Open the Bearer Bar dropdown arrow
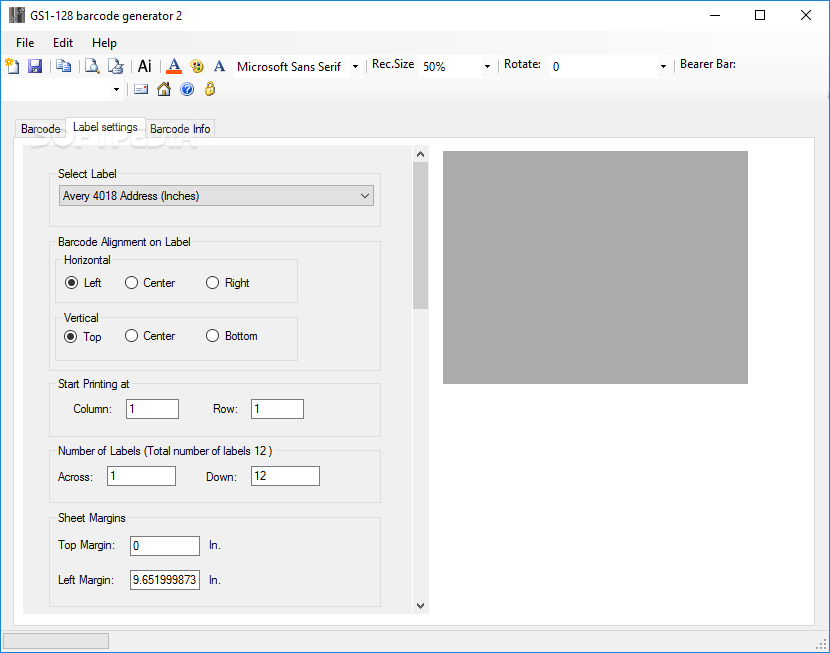Screen dimensions: 830x653 [116, 89]
